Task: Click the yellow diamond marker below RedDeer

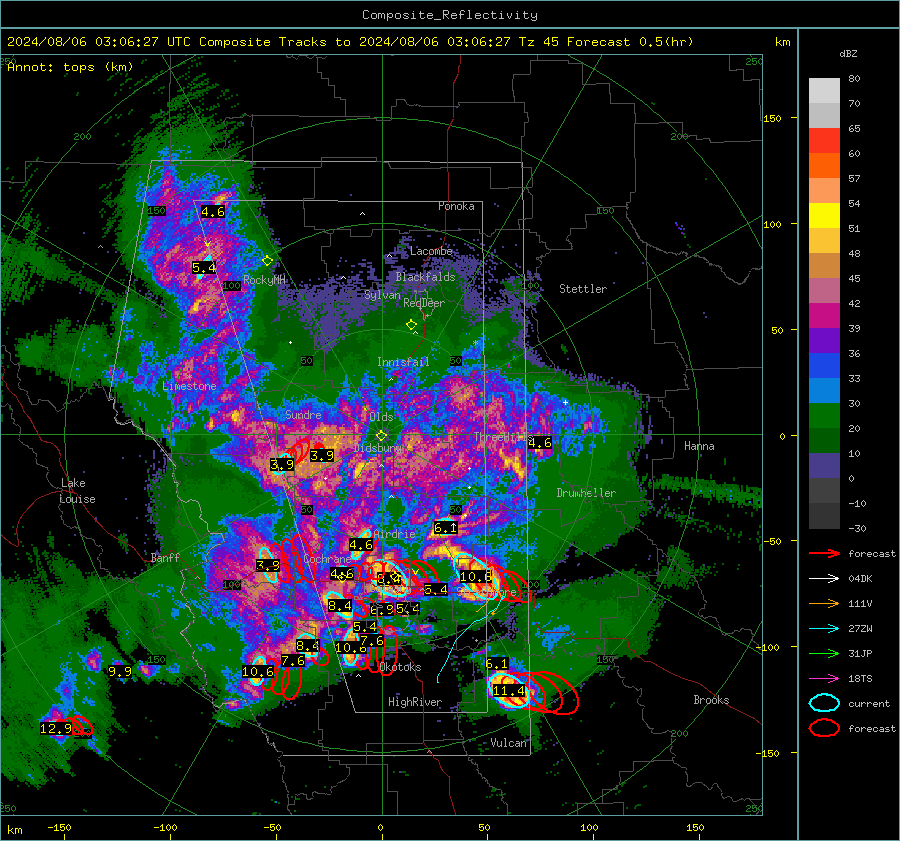Action: click(x=412, y=325)
